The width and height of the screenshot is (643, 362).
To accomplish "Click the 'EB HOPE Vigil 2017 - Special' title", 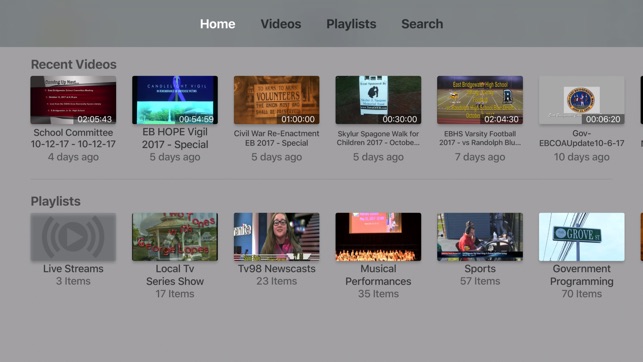I will (175, 138).
